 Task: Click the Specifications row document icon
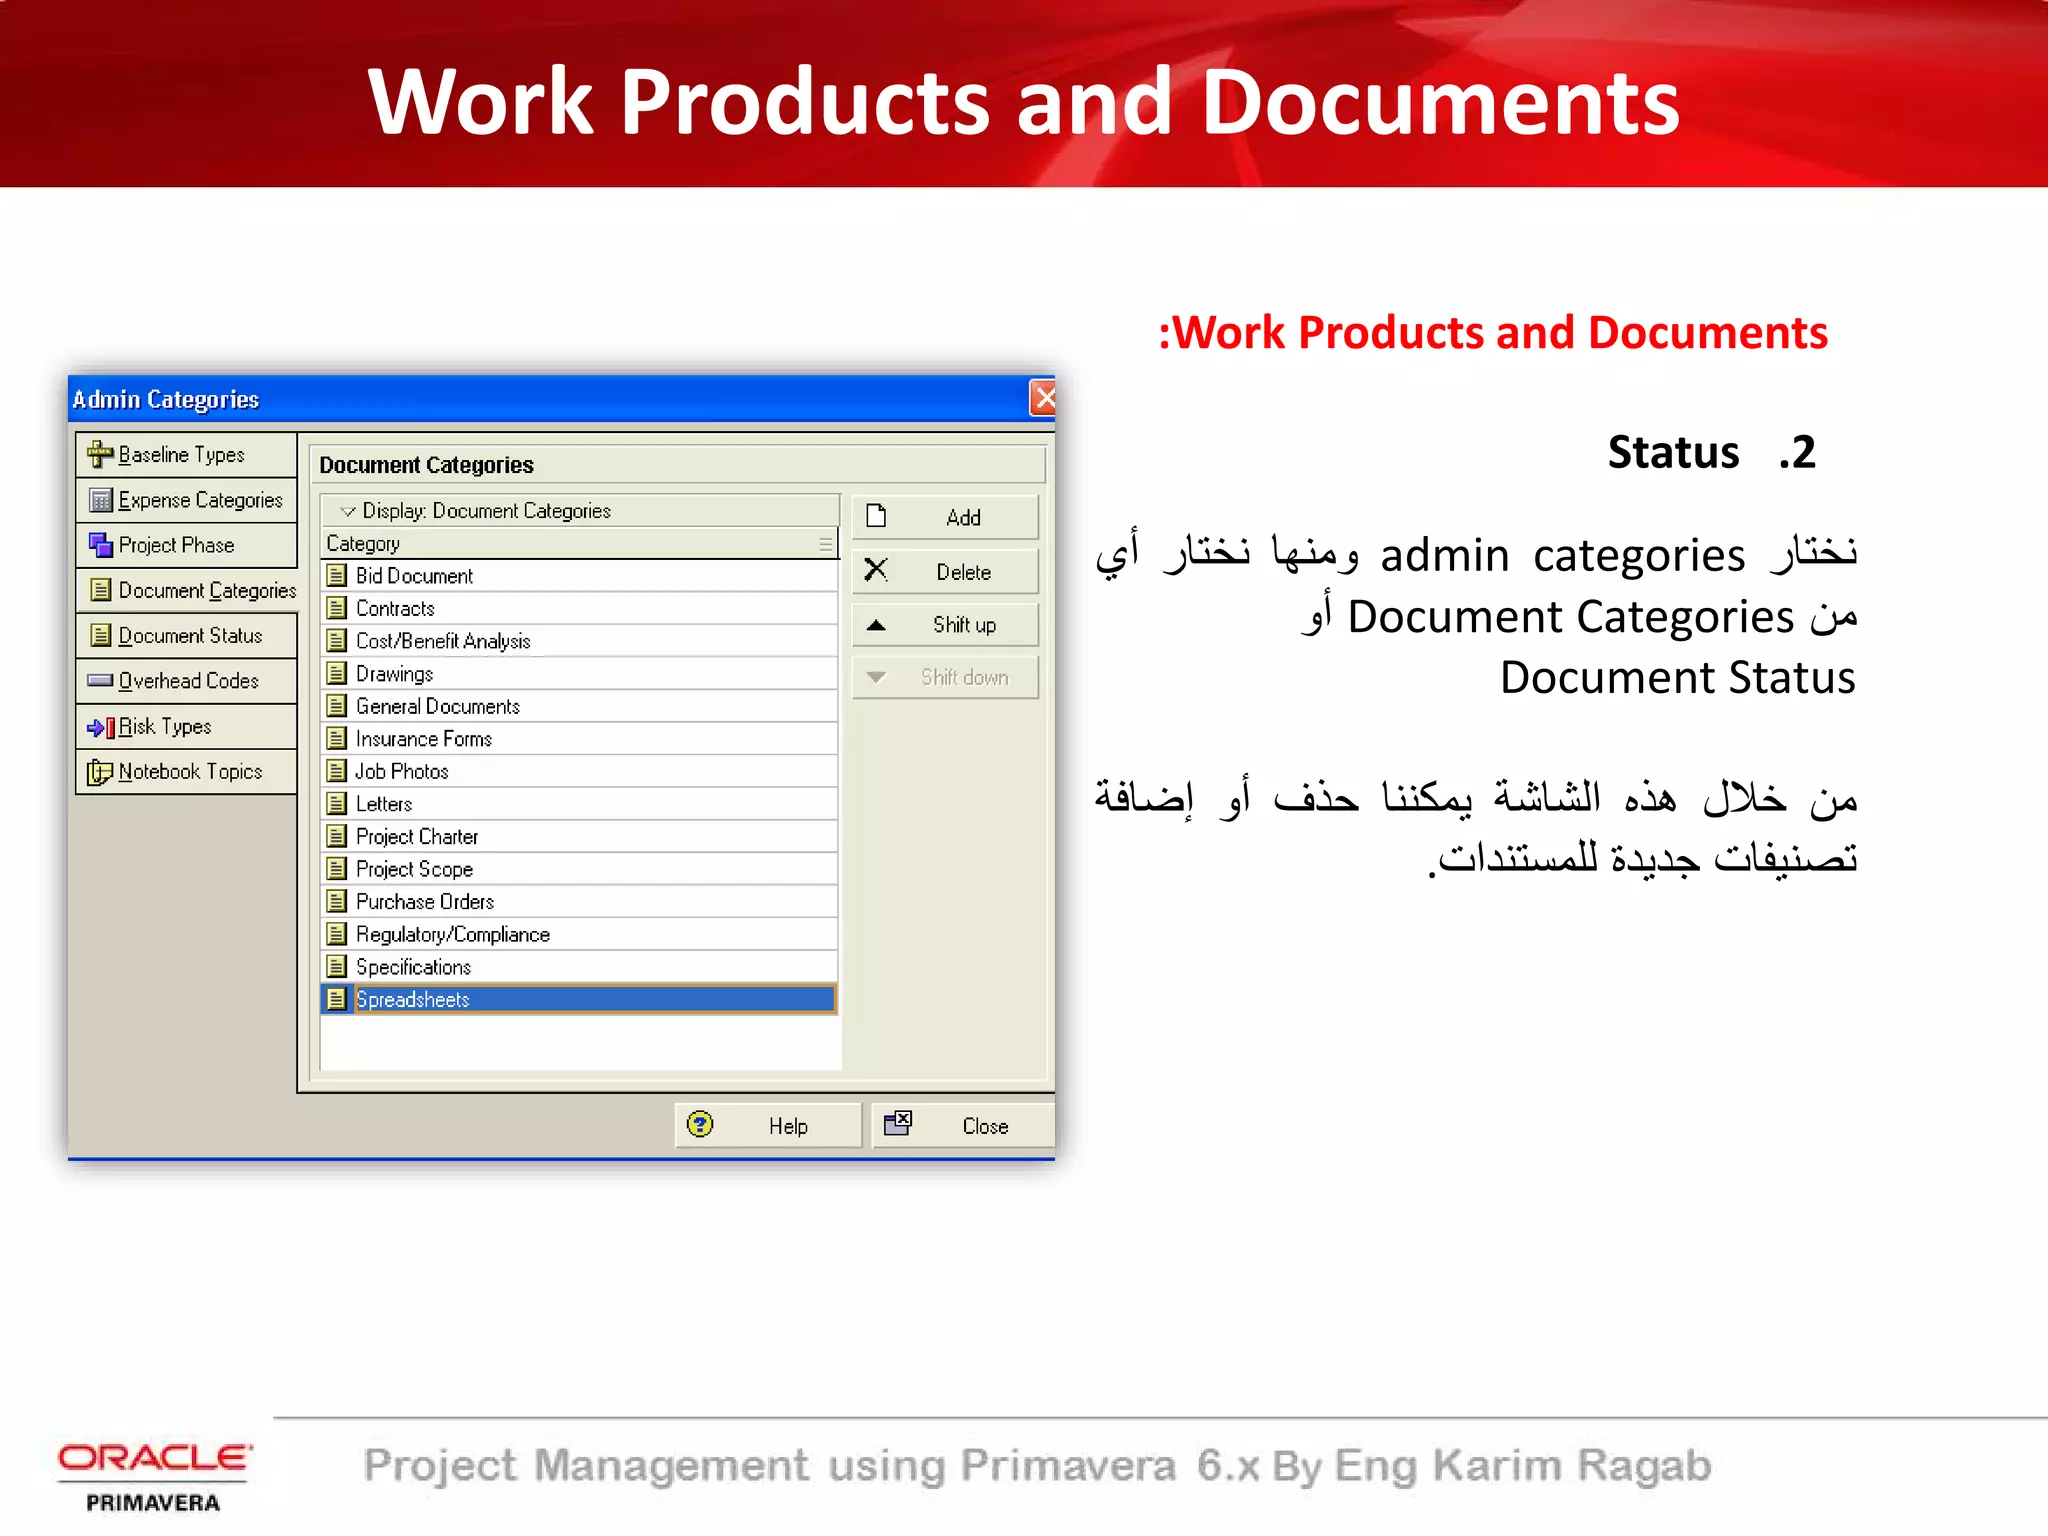tap(337, 966)
